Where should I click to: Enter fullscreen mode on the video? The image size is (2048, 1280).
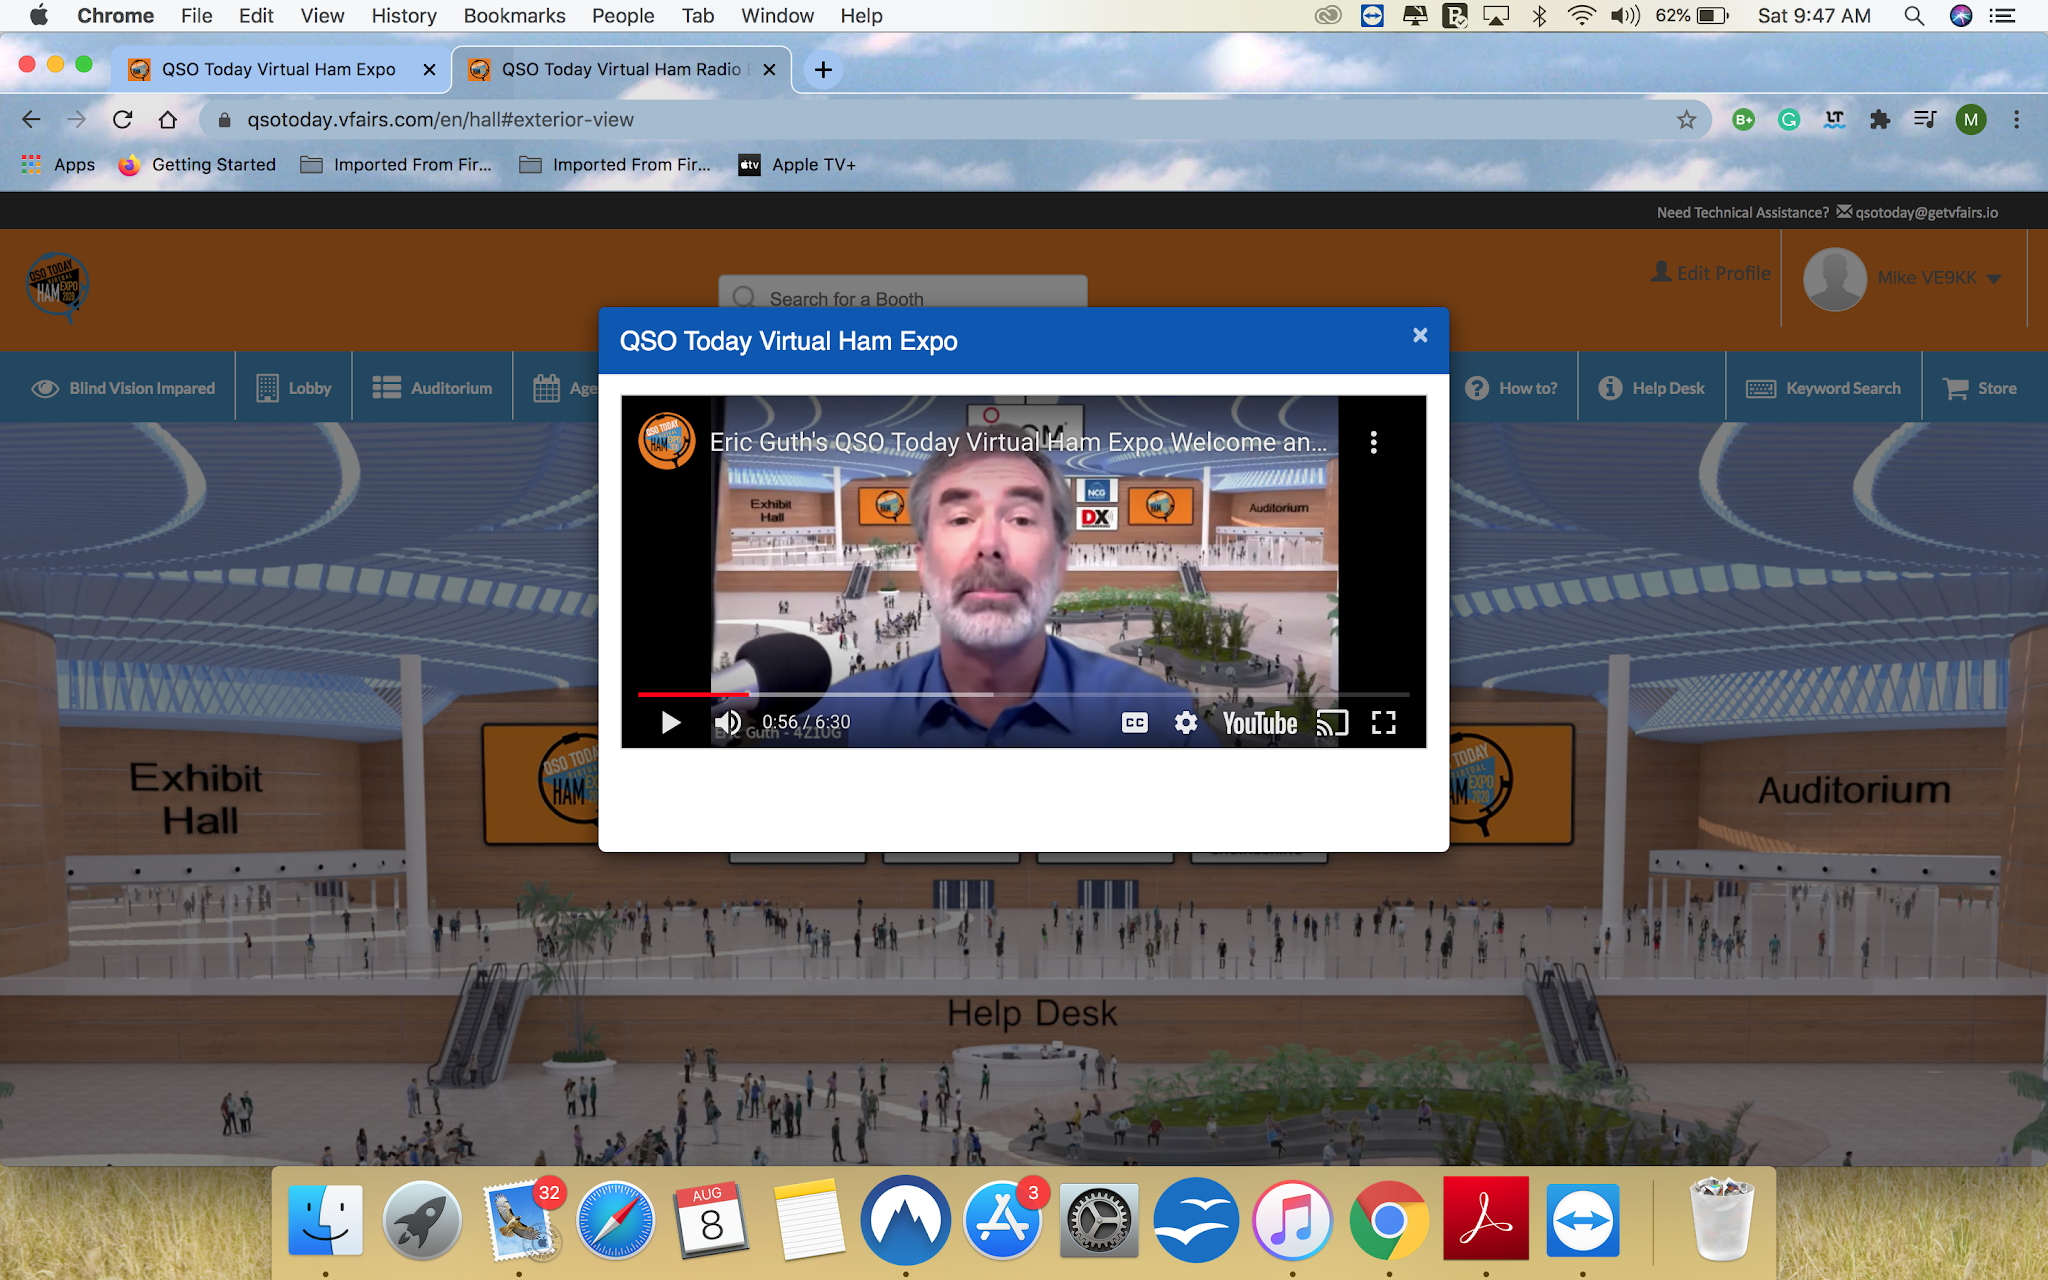1383,722
